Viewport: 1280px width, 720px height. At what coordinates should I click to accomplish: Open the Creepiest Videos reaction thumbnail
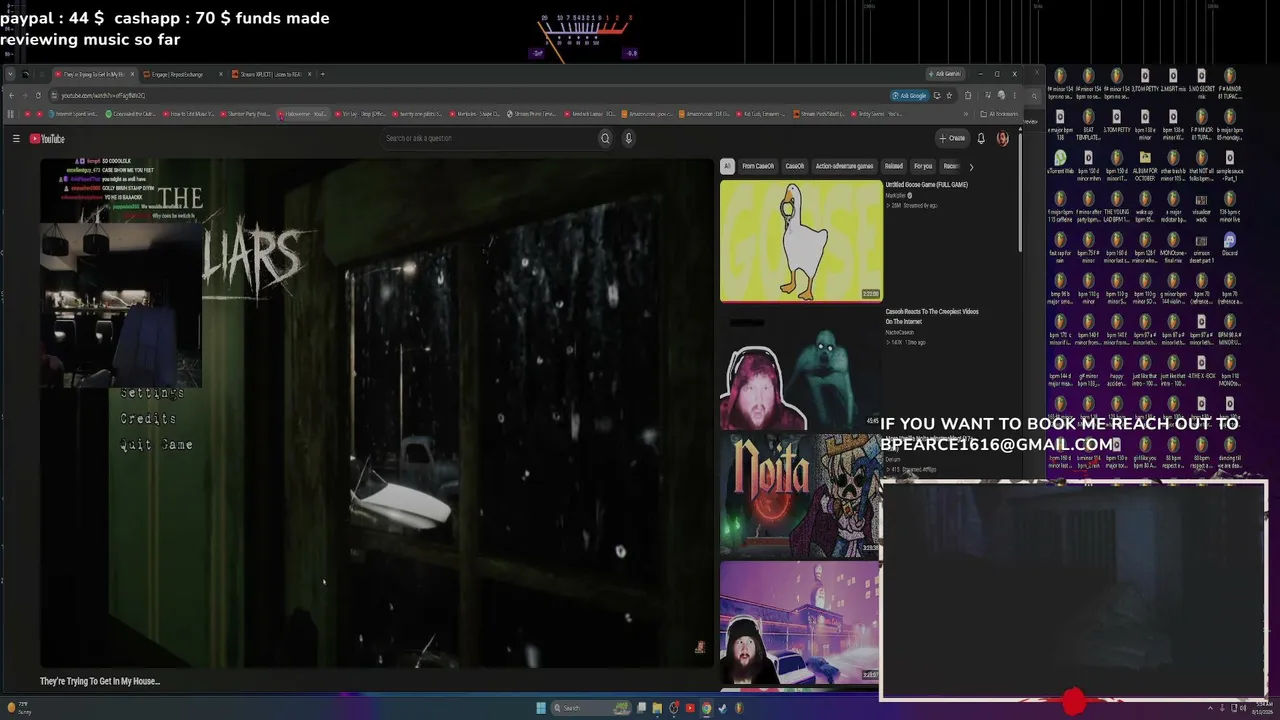(x=801, y=368)
